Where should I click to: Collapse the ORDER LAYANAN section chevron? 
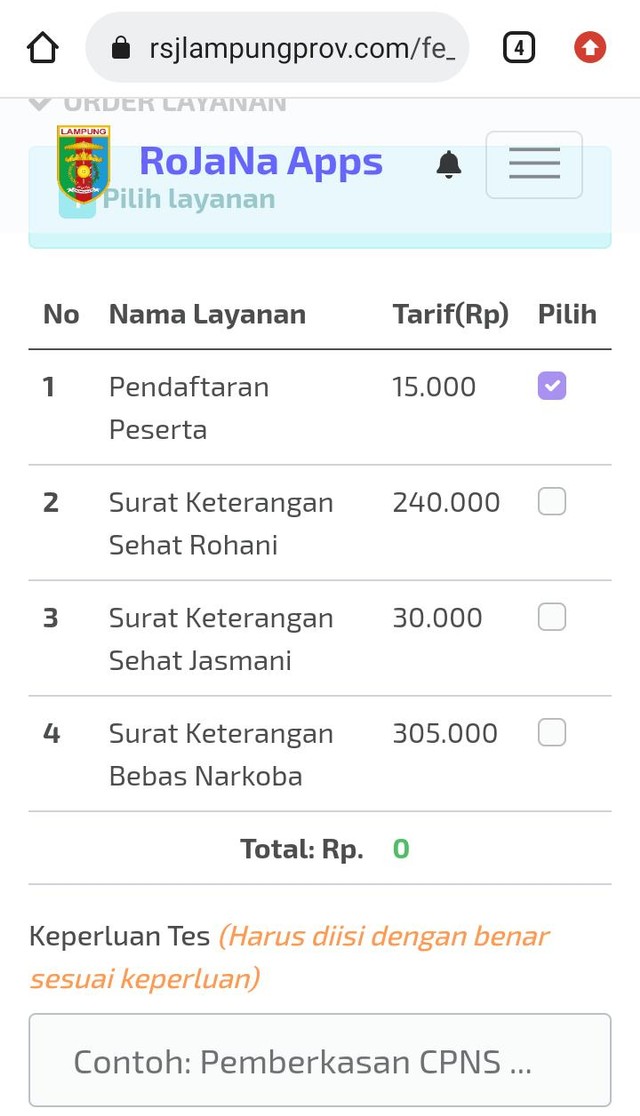38,101
